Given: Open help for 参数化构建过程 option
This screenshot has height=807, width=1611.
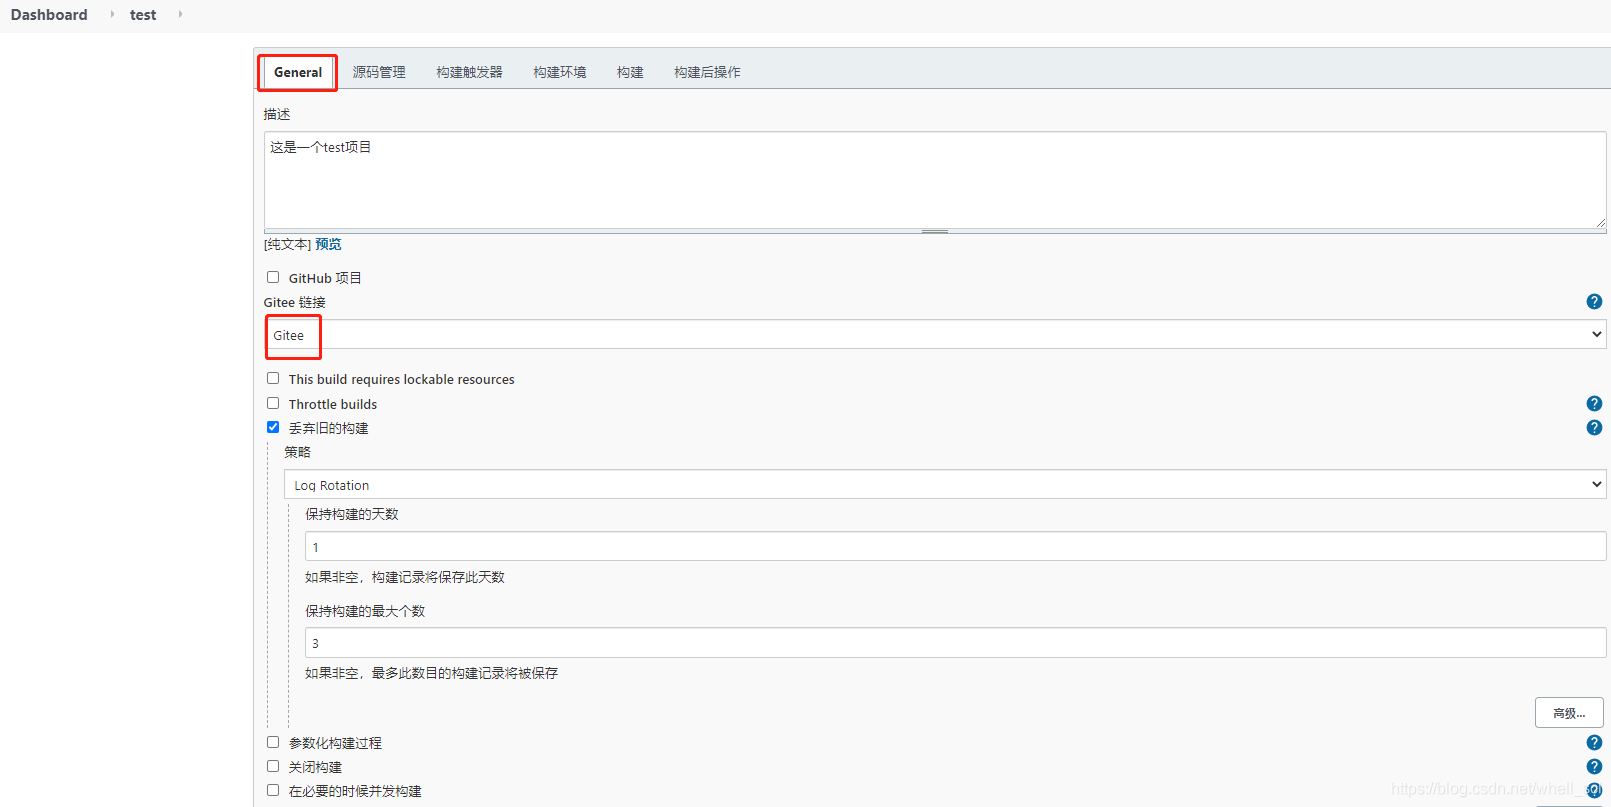Looking at the screenshot, I should pos(1594,743).
